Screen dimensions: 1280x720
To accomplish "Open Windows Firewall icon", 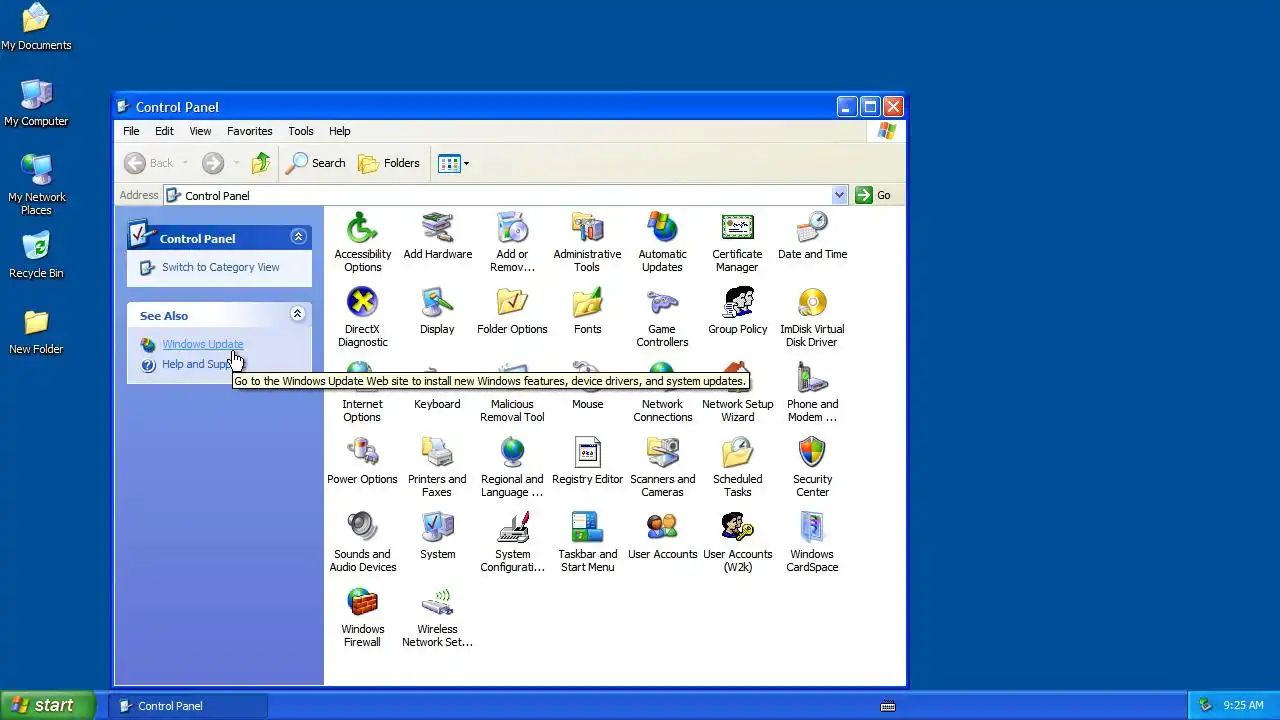I will 362,602.
